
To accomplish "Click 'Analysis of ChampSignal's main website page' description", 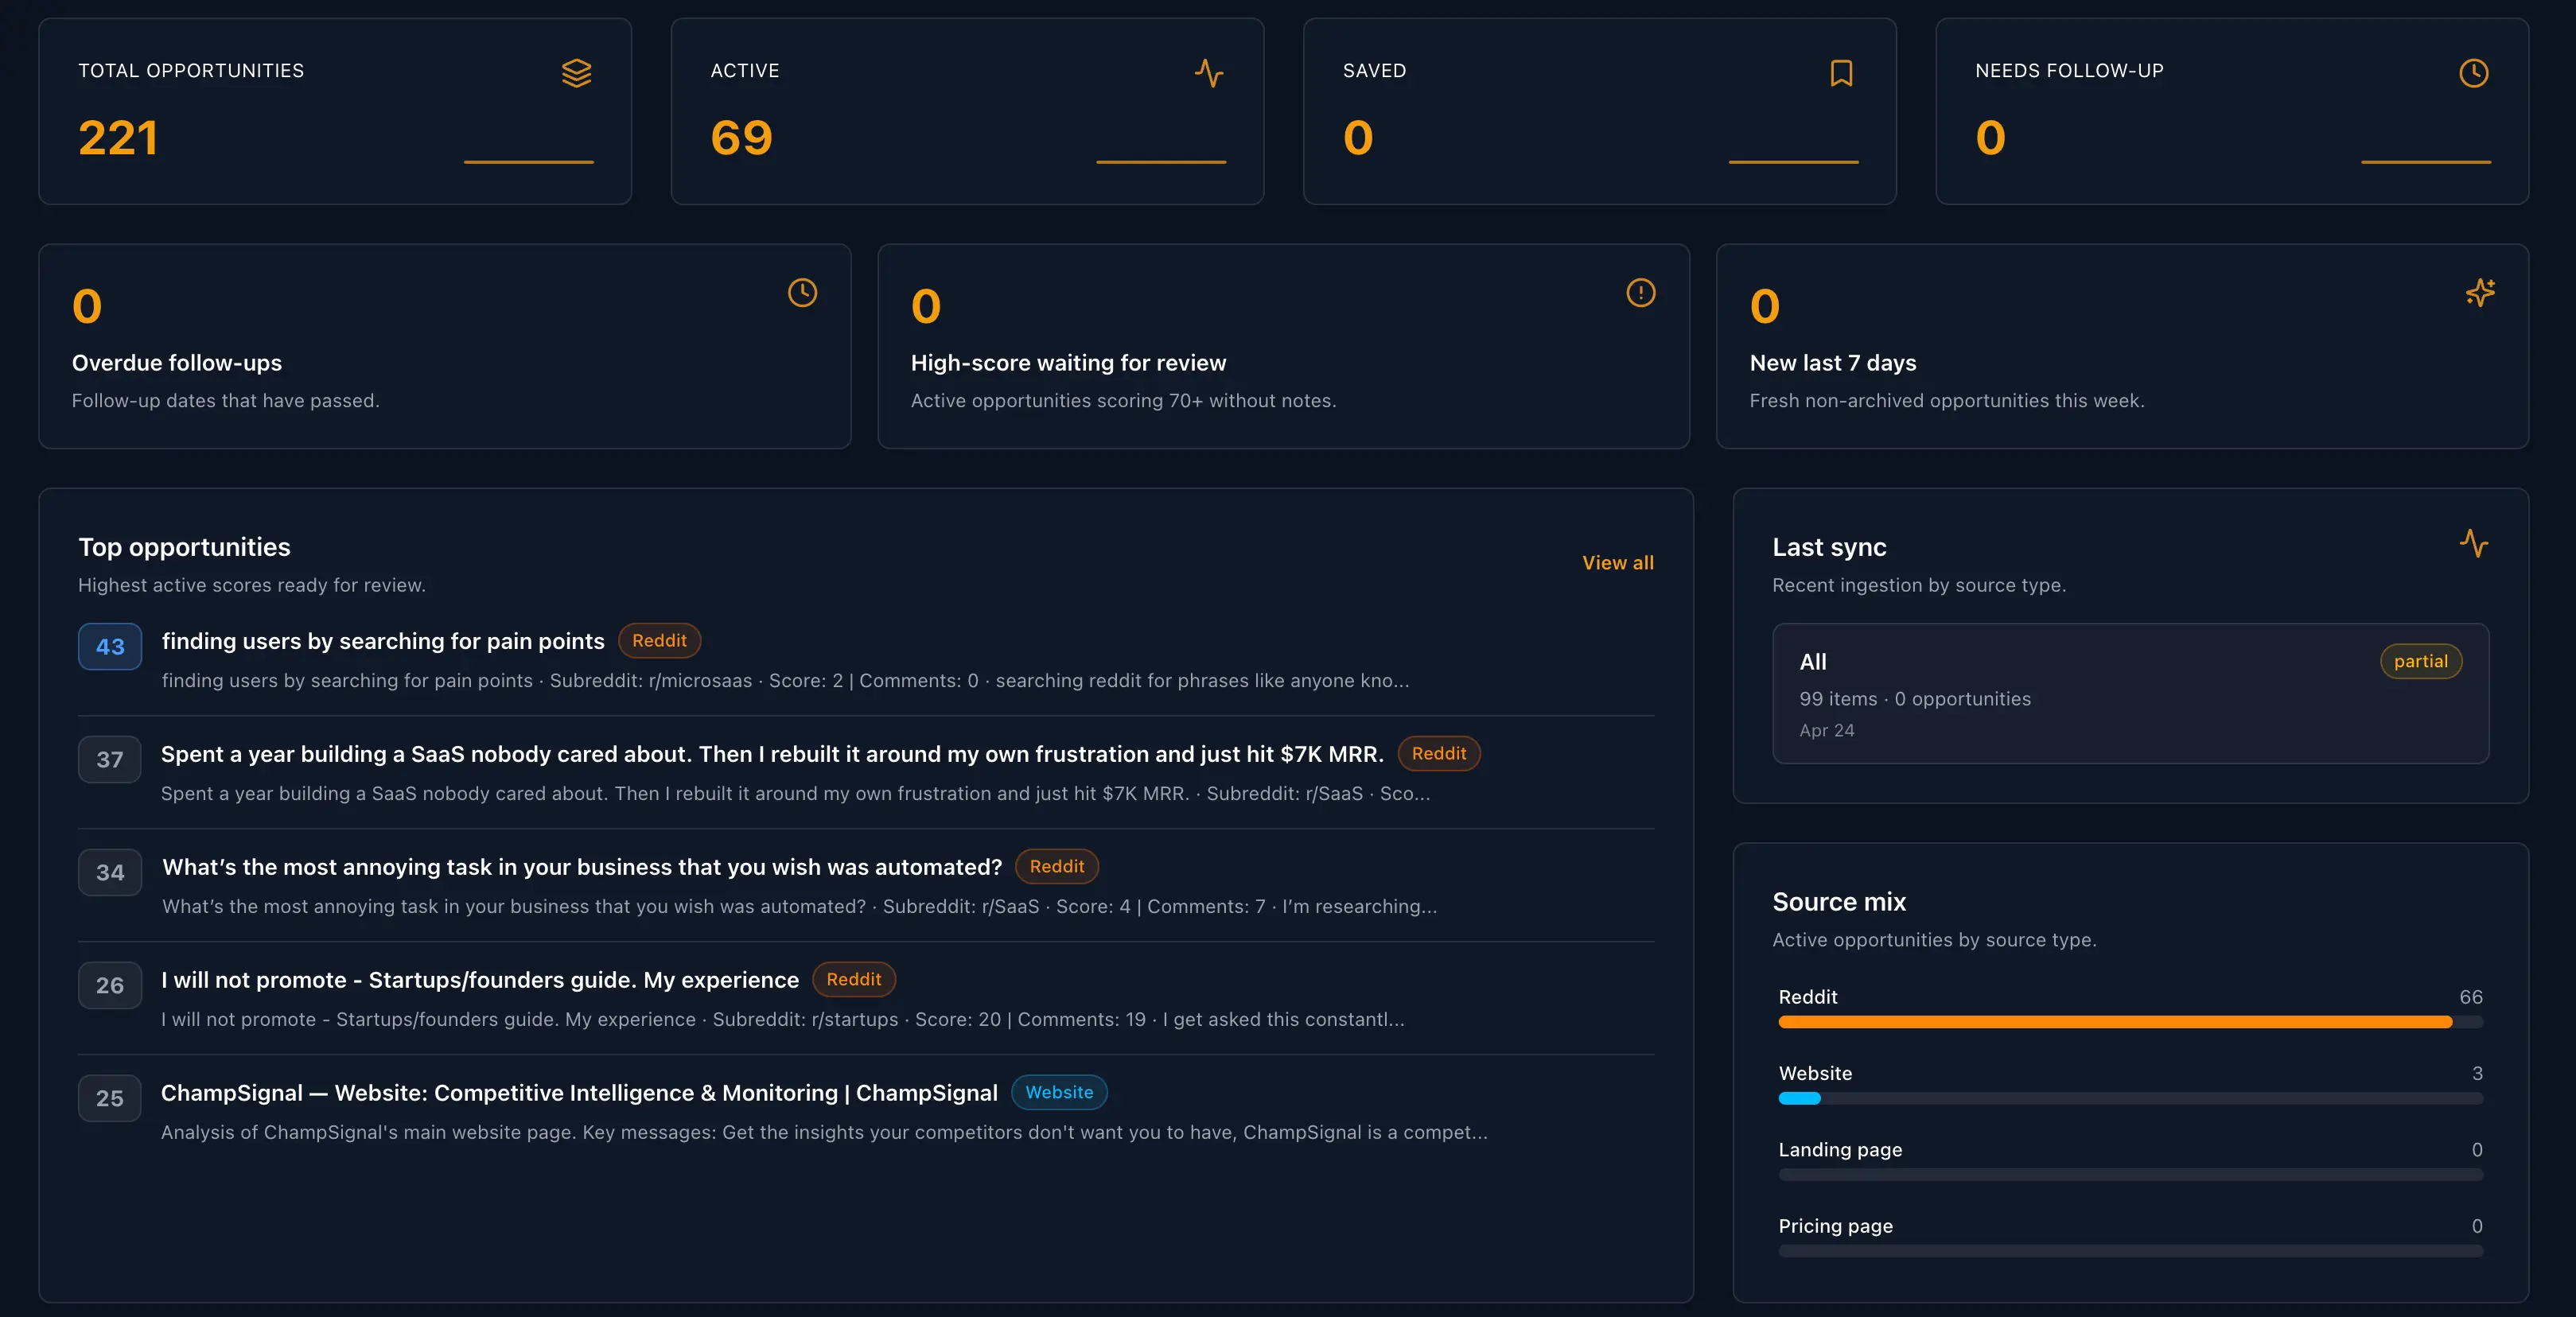I will pos(824,1133).
